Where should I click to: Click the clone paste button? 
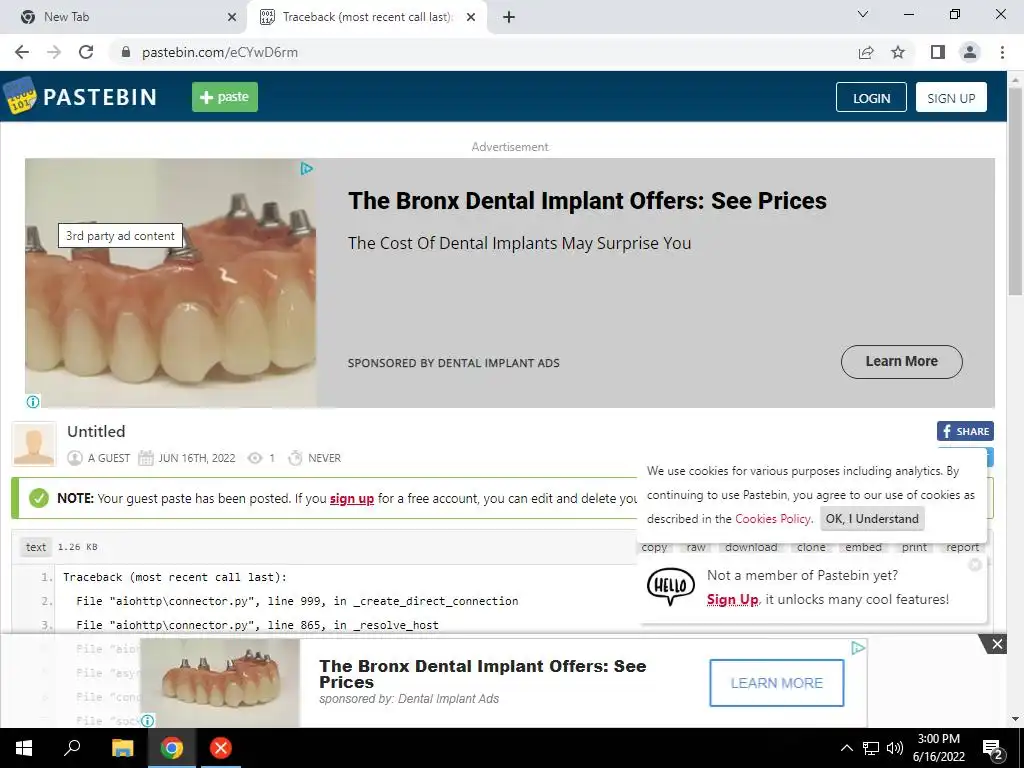point(811,547)
